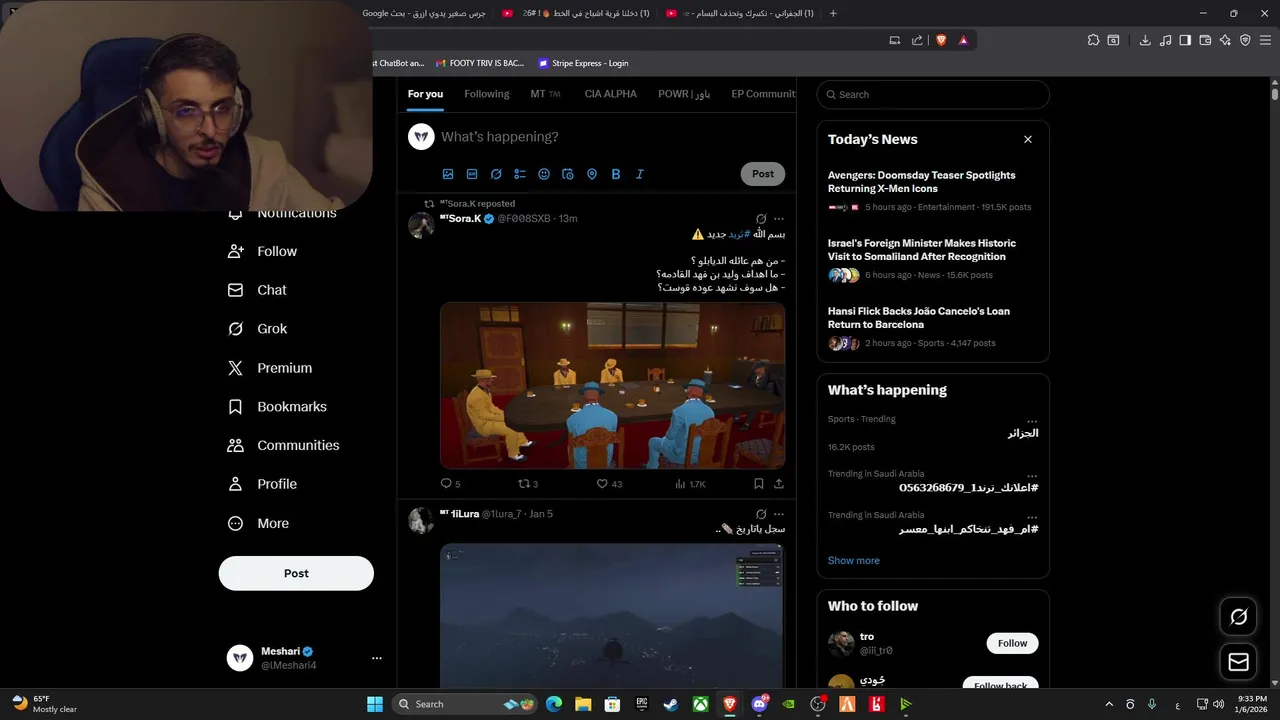Open the Brave main menu

point(1265,40)
